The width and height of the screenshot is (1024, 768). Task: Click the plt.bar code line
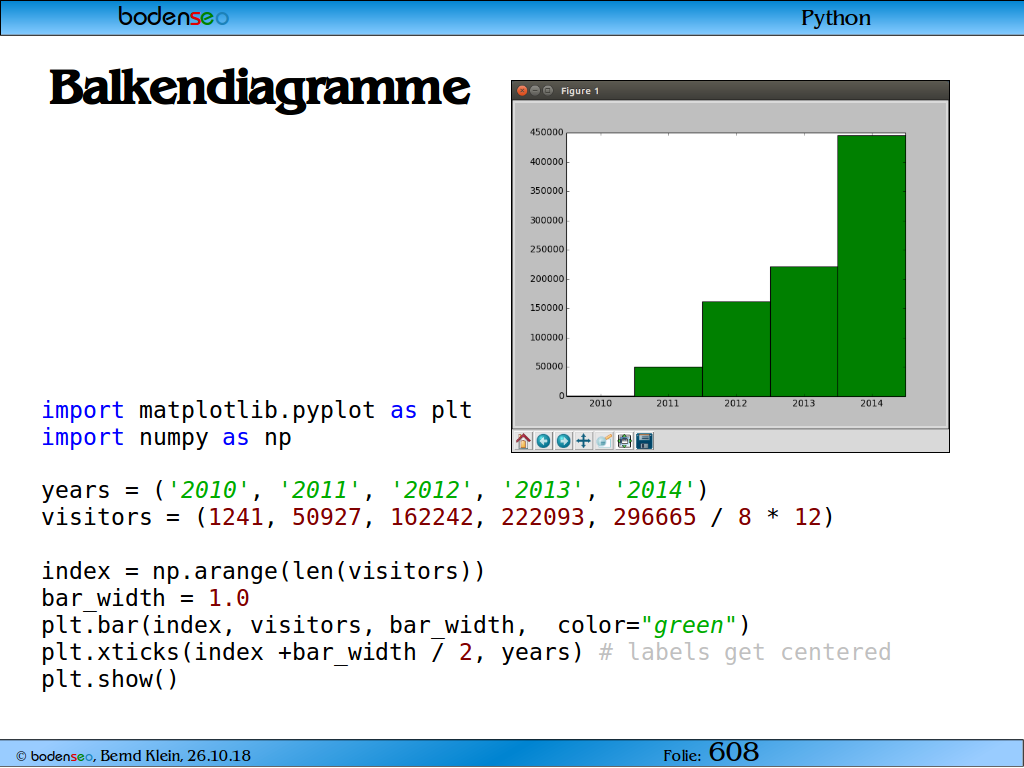pos(396,625)
